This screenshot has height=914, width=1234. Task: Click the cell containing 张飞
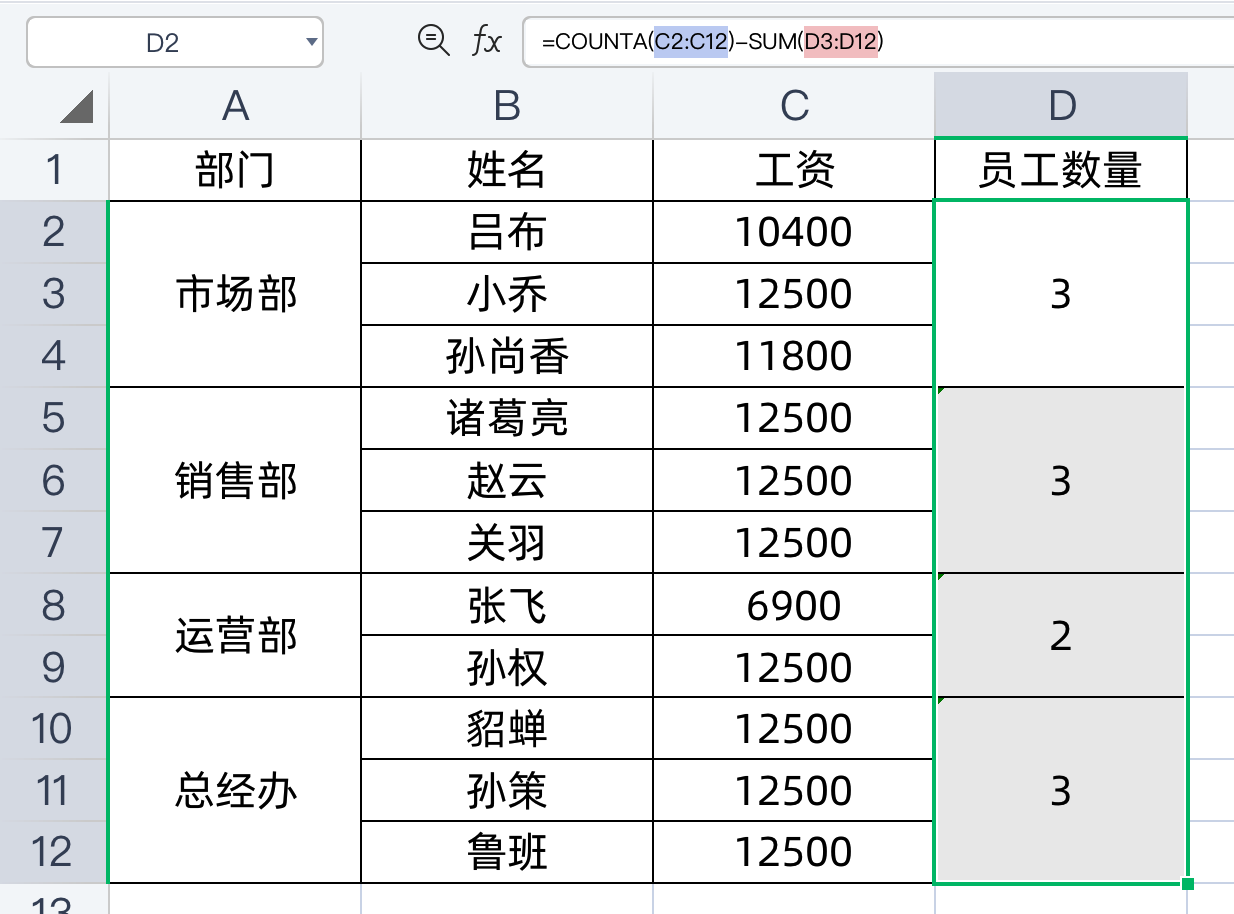coord(507,604)
